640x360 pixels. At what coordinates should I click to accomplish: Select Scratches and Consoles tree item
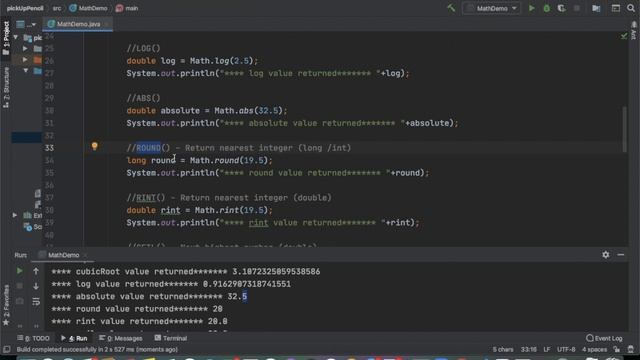33,227
